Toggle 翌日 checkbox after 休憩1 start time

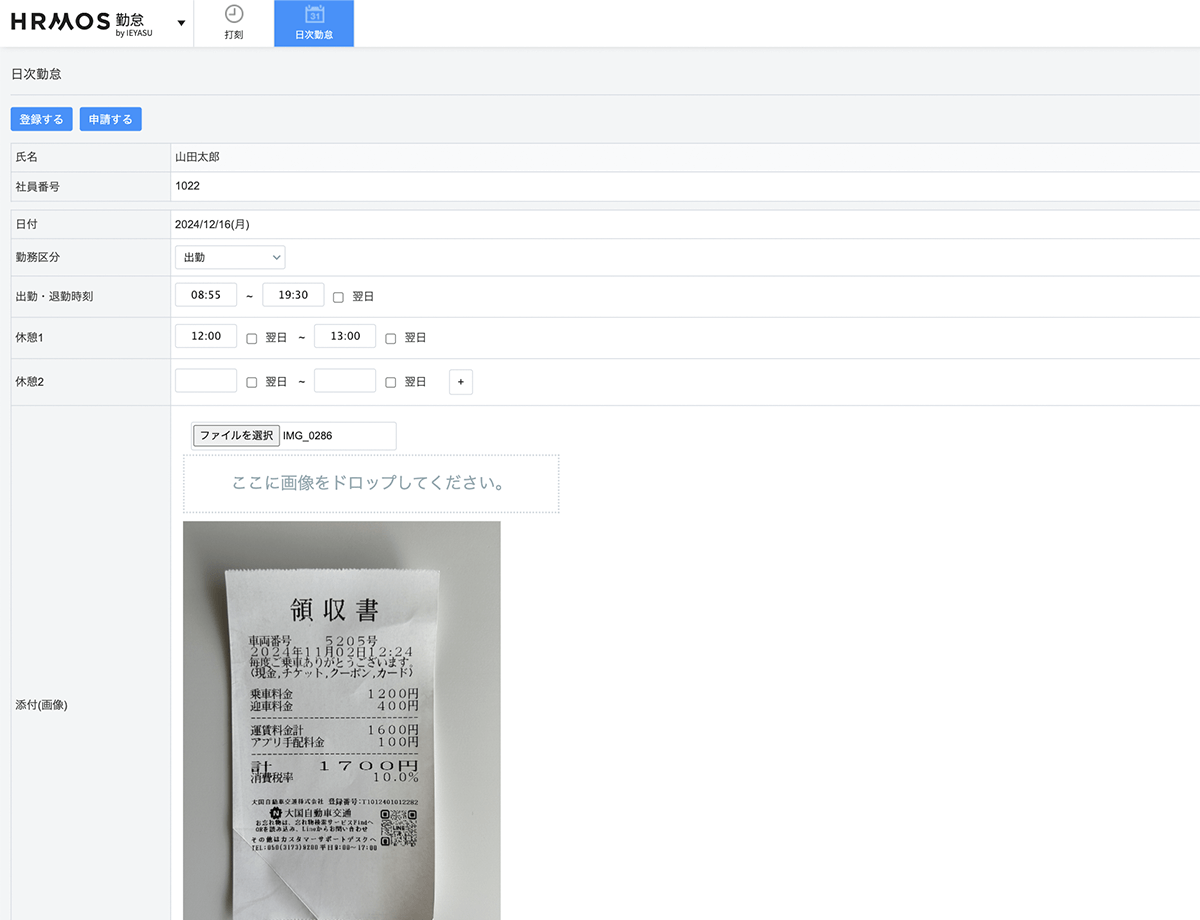pos(252,338)
